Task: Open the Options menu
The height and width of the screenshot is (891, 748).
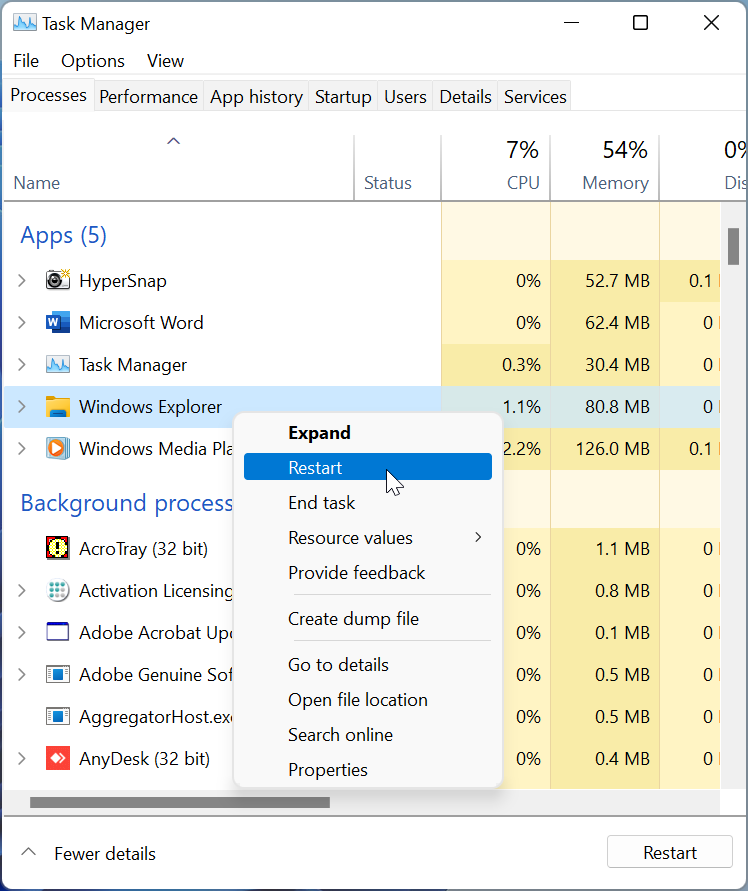Action: pyautogui.click(x=93, y=61)
